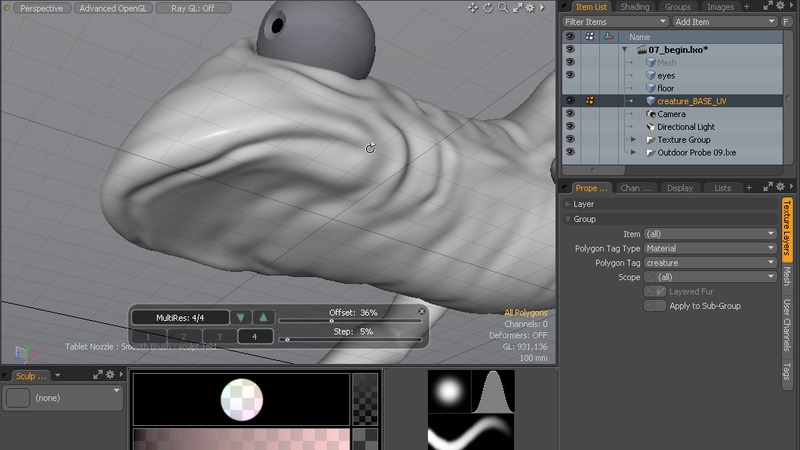Open the Mesh vertical side tab
This screenshot has width=800, height=450.
(788, 276)
